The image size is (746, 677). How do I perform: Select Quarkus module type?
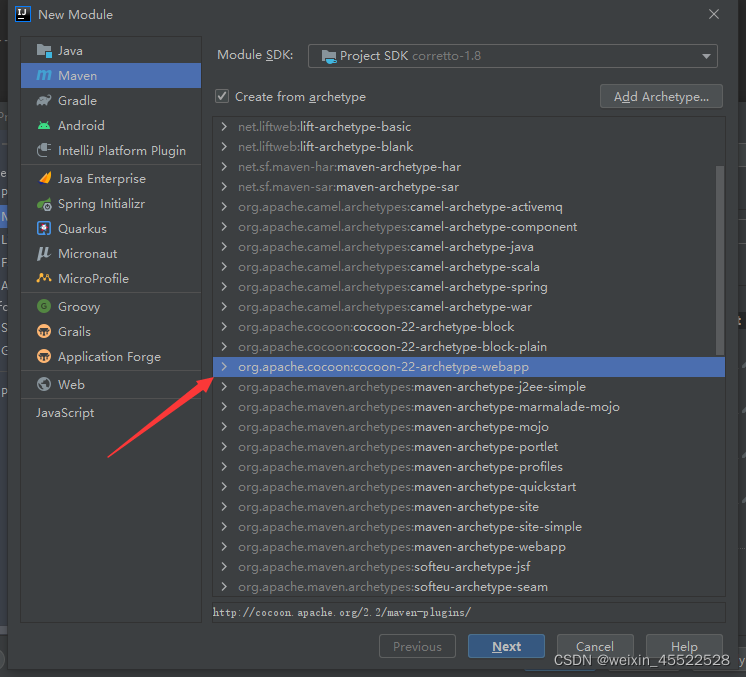[111, 228]
